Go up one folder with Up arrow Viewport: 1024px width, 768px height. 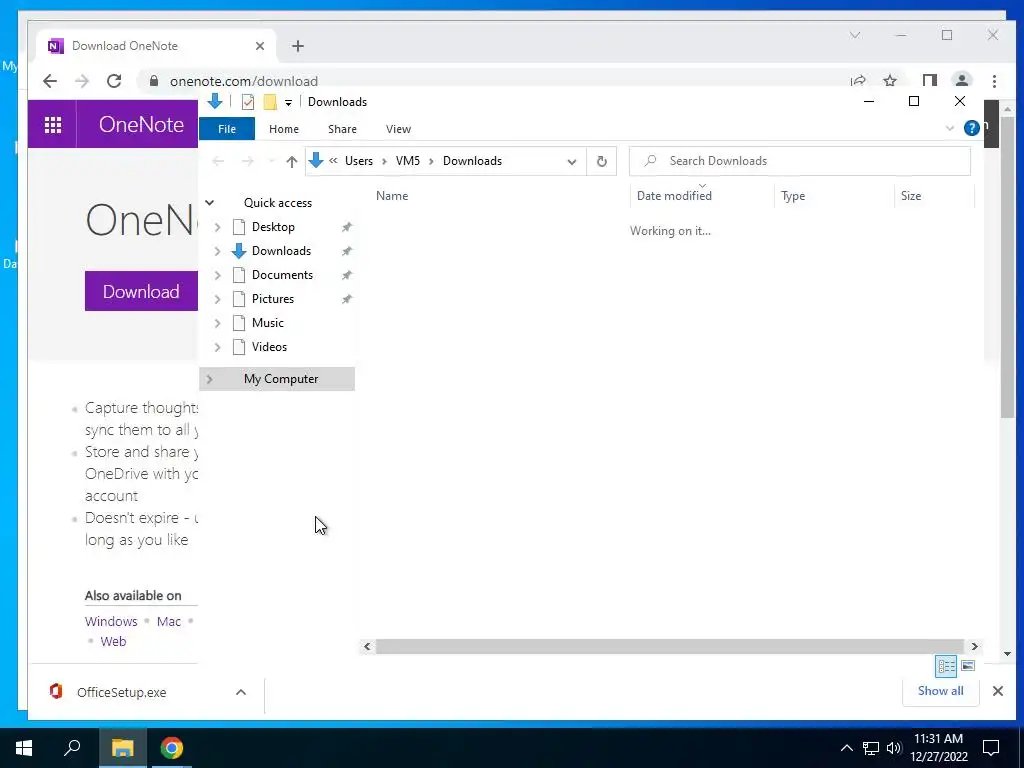292,161
